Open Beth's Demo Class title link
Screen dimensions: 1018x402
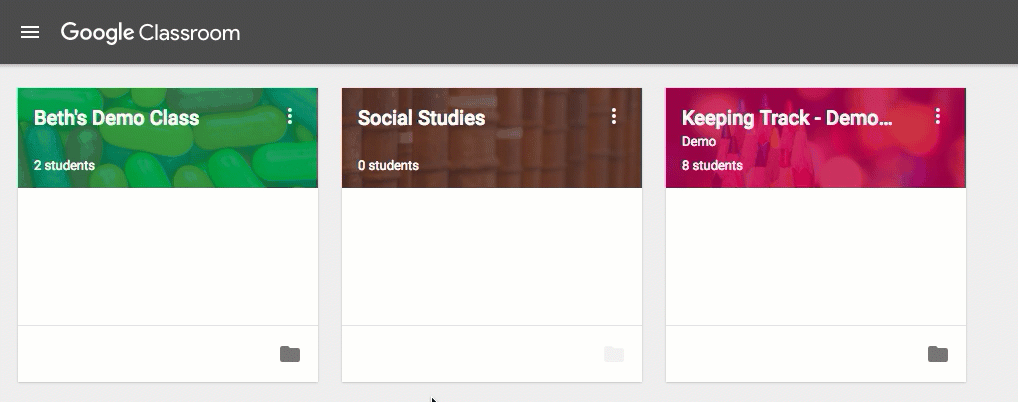(x=116, y=118)
